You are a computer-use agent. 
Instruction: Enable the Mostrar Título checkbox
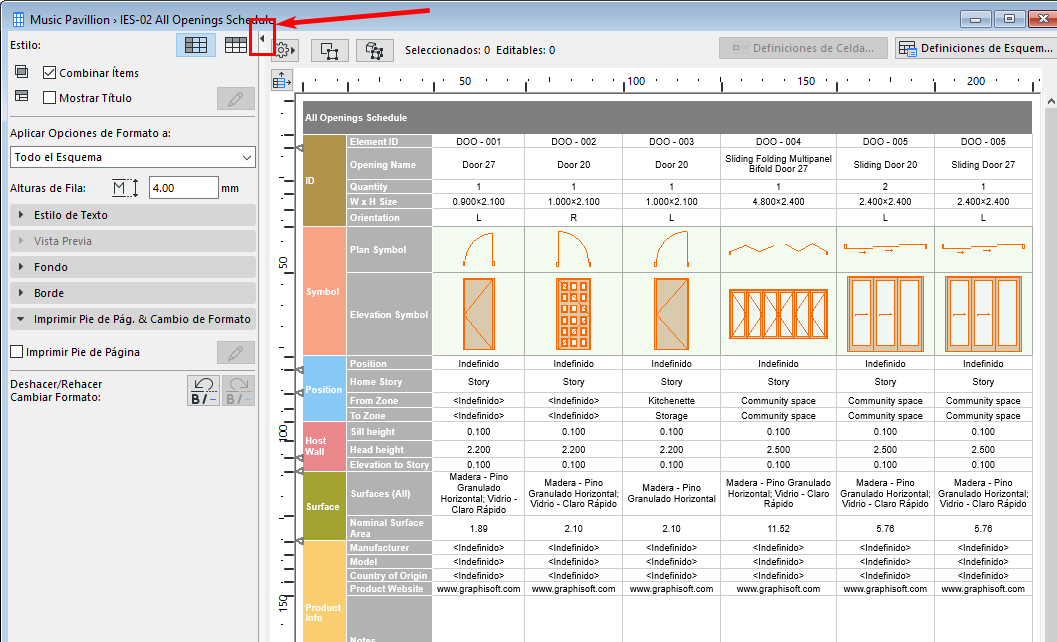click(50, 98)
